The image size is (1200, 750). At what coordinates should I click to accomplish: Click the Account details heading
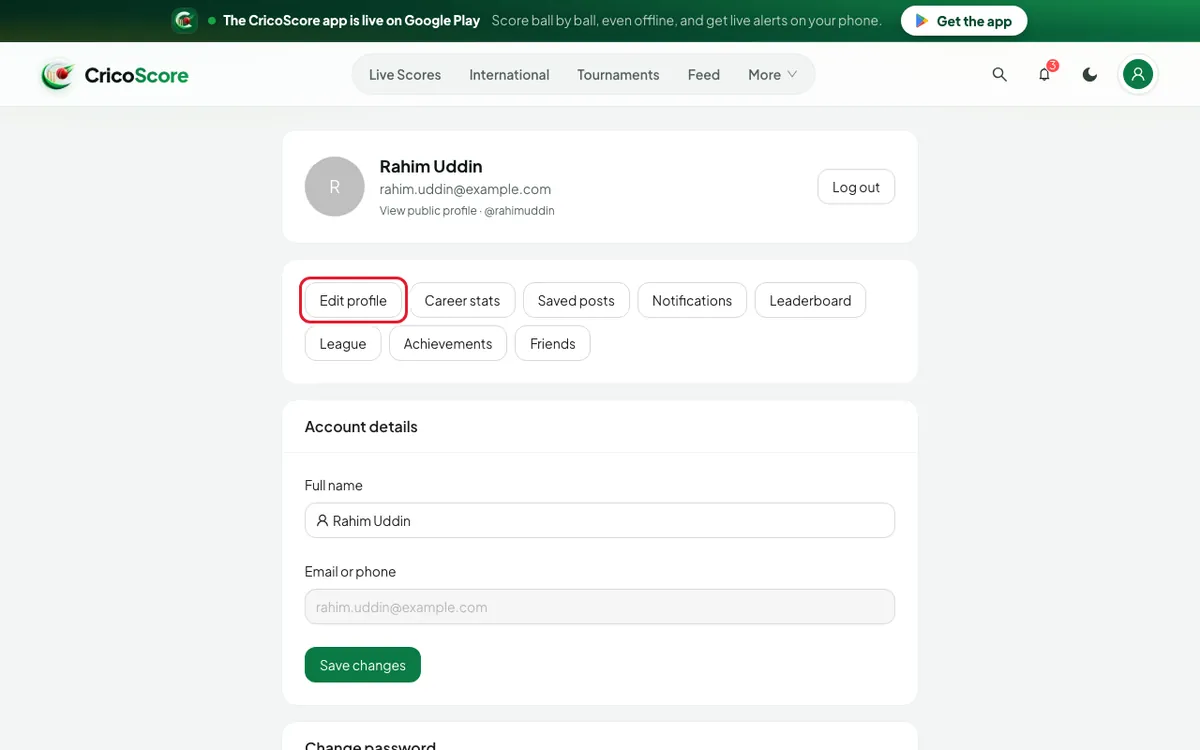[x=361, y=426]
